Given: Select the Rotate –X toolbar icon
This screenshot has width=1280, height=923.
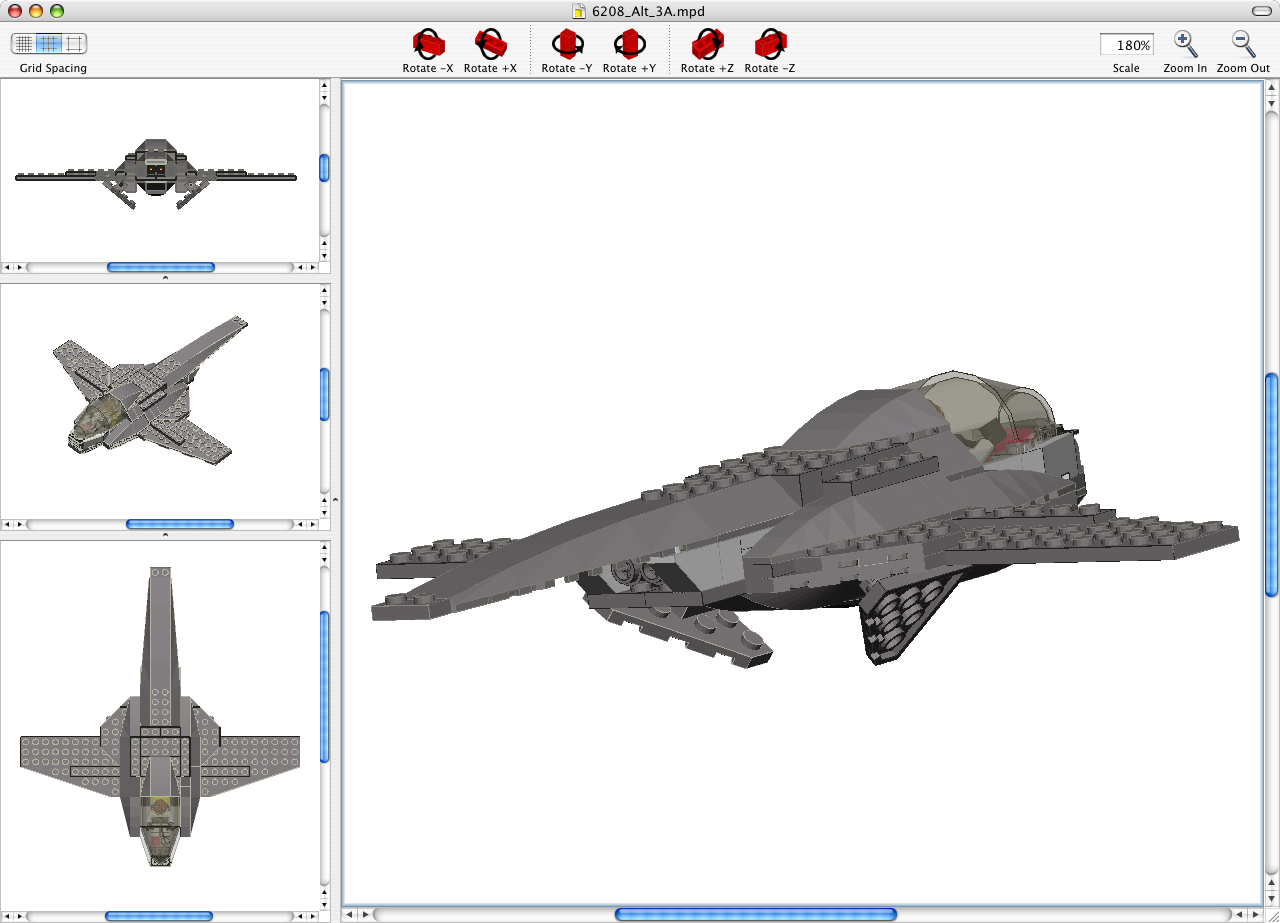Looking at the screenshot, I should [x=427, y=44].
